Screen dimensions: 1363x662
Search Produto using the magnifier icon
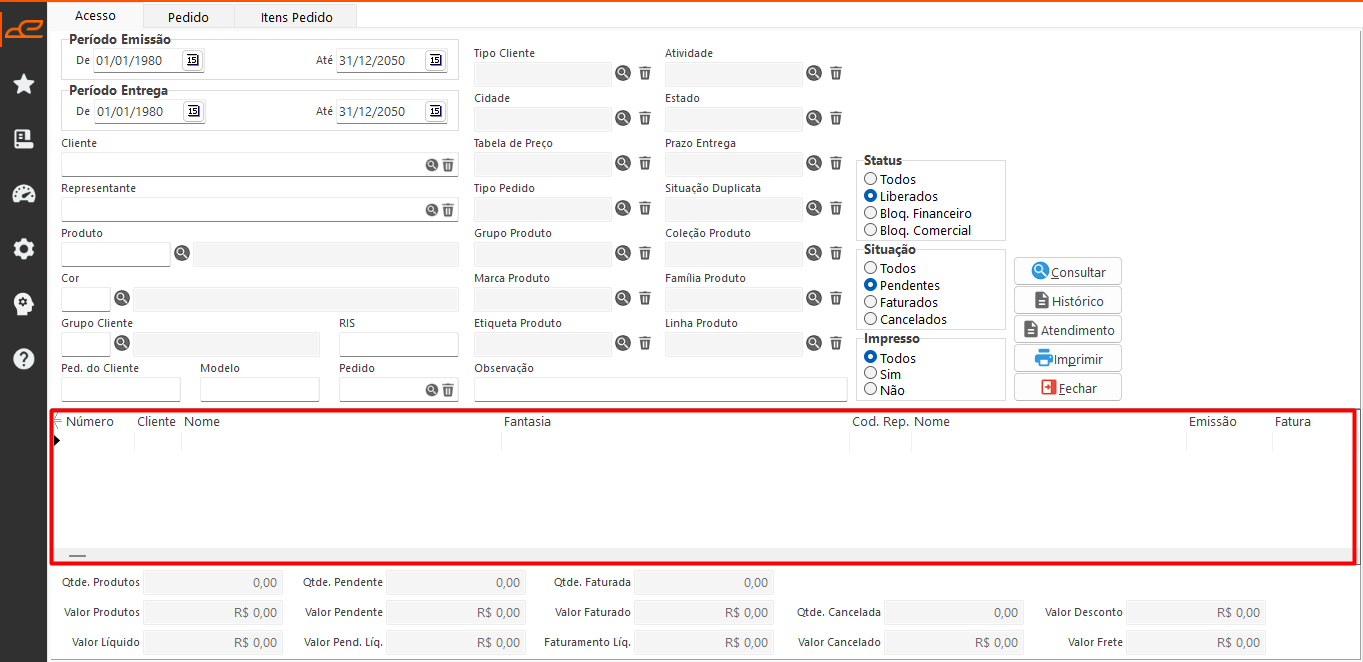click(182, 254)
